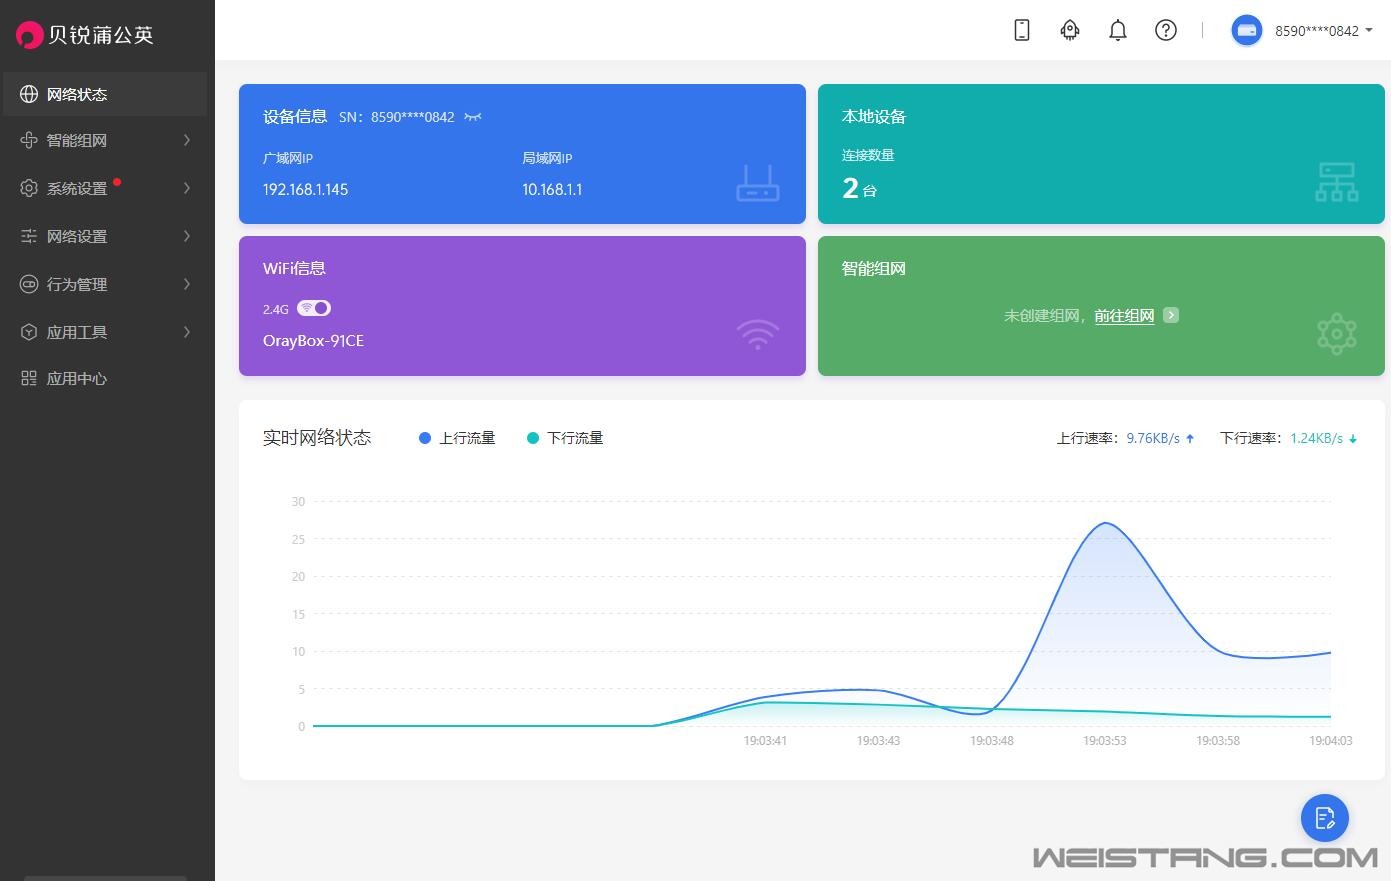Click the 行为管理 sidebar icon
The height and width of the screenshot is (881, 1391).
(x=29, y=284)
